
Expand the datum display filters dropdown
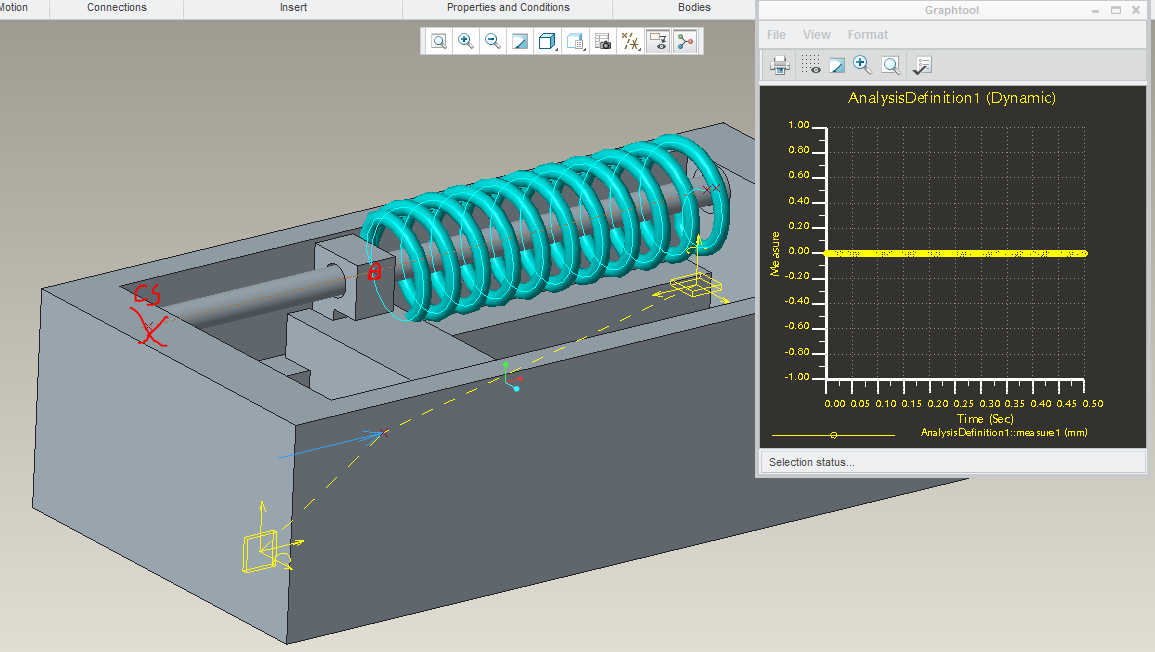pyautogui.click(x=630, y=41)
